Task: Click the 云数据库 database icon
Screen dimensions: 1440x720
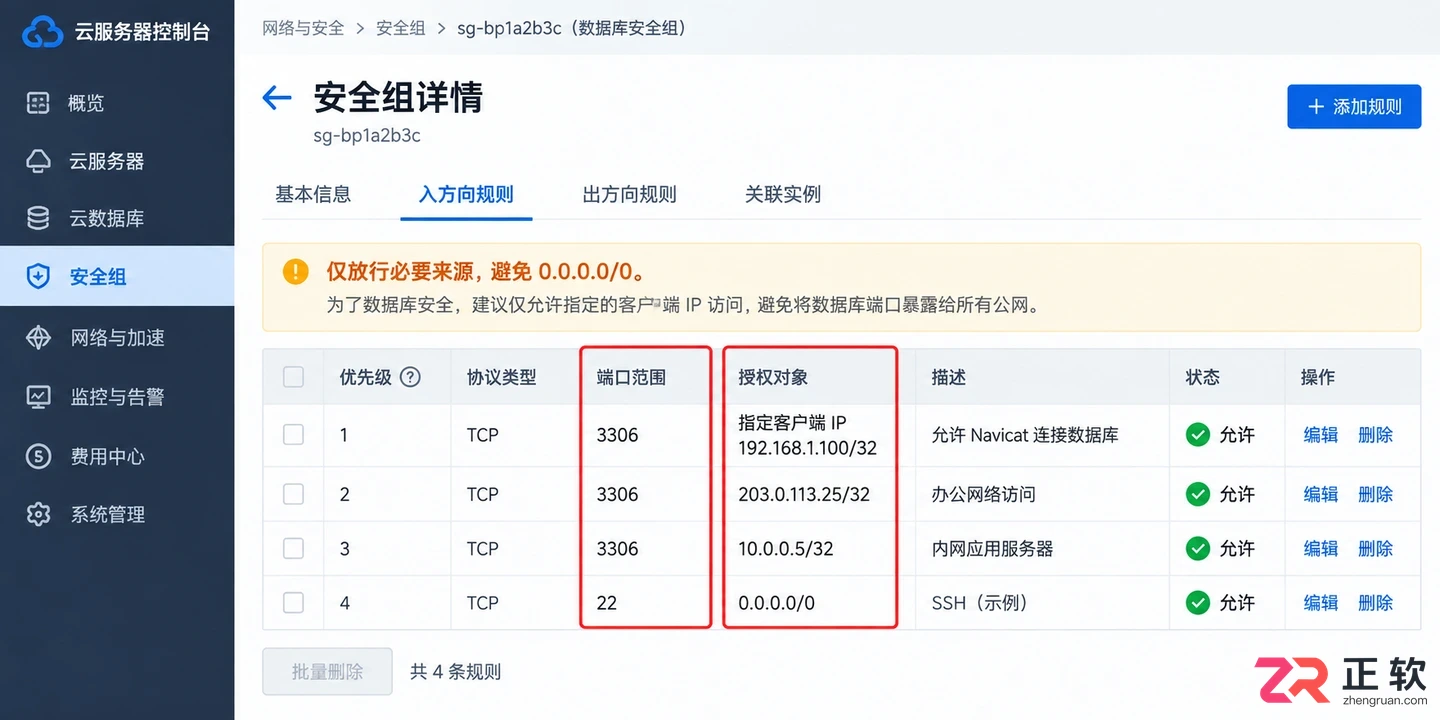Action: [x=38, y=218]
